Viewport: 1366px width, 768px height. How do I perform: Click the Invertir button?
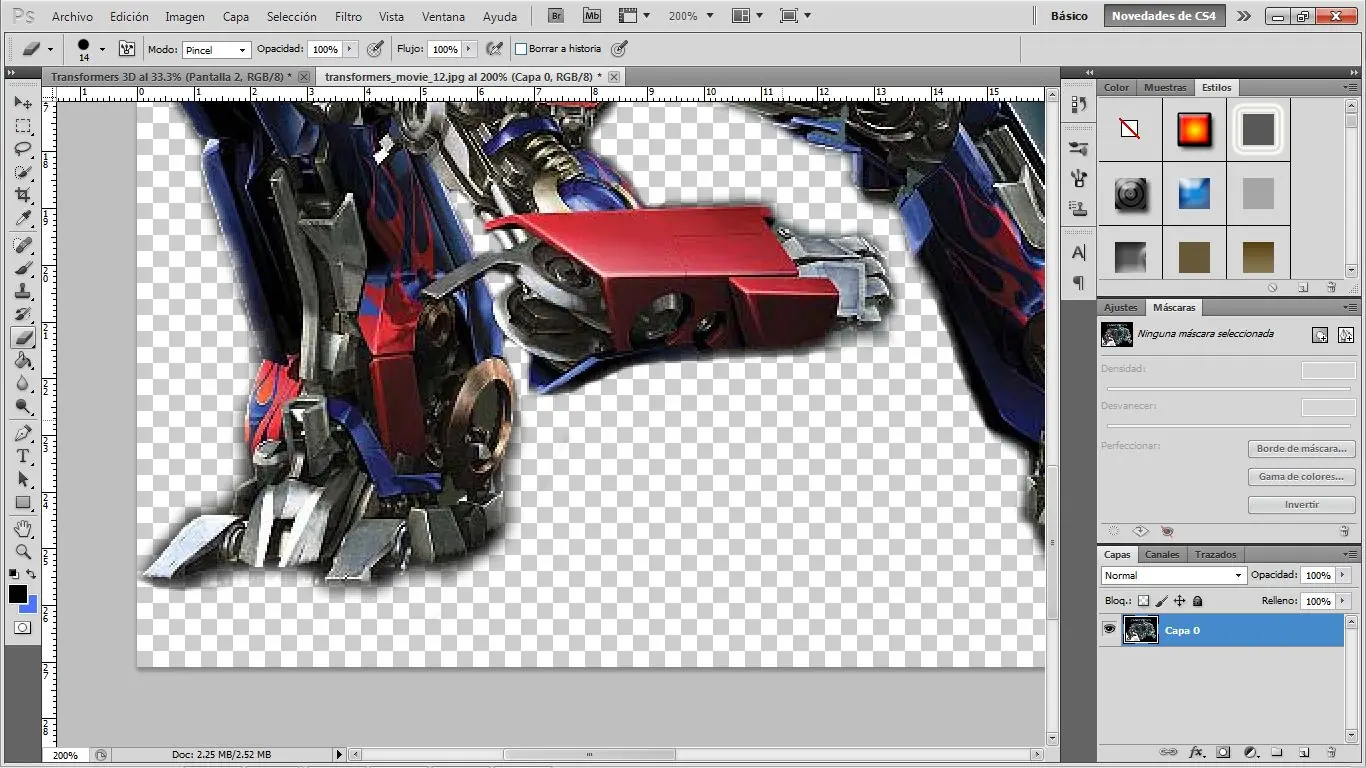tap(1302, 505)
